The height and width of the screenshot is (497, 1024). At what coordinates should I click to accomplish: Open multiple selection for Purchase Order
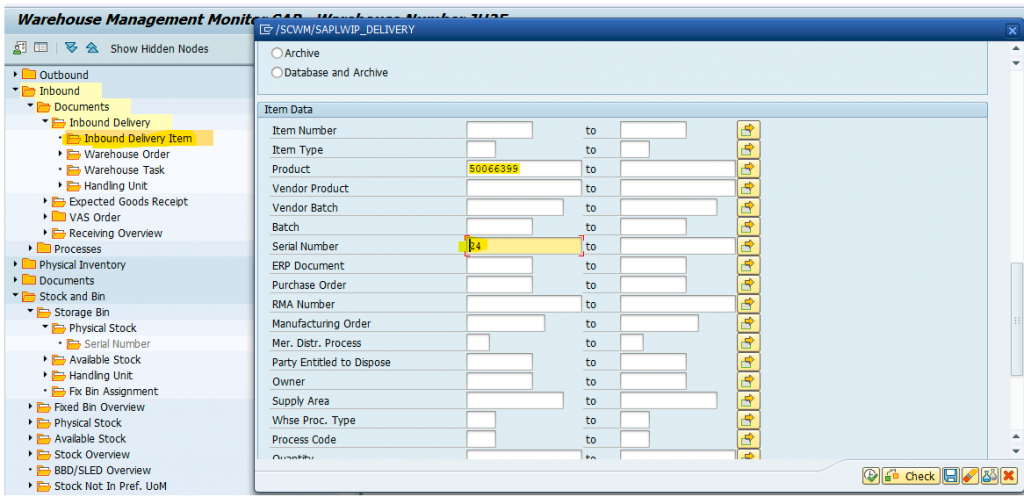[748, 285]
